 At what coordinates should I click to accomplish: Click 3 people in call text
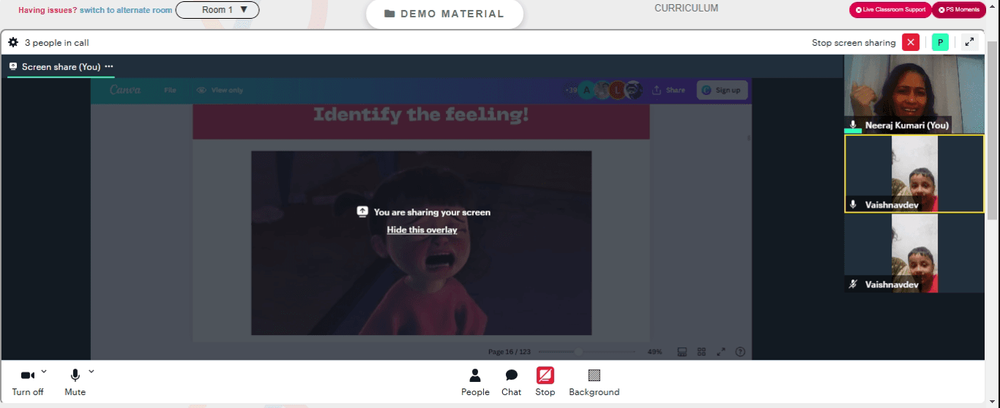pos(57,43)
